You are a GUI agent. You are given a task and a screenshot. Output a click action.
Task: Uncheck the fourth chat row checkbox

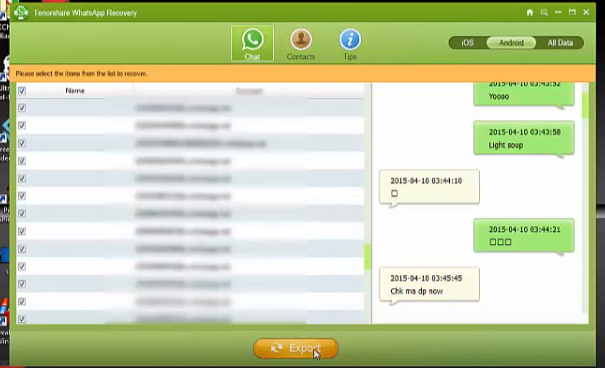[x=22, y=161]
